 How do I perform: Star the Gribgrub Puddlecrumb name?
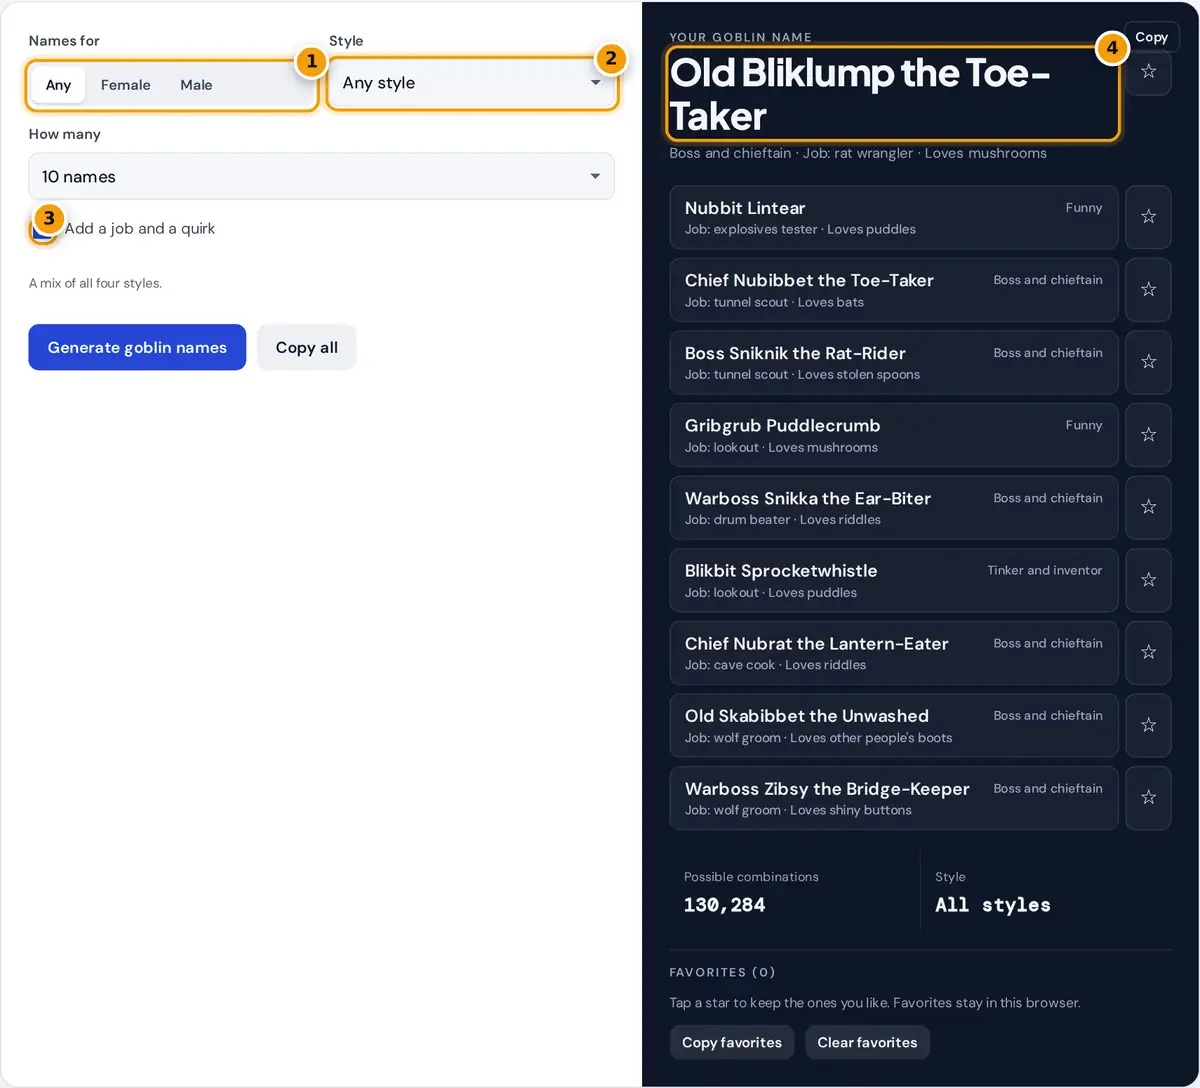1148,435
